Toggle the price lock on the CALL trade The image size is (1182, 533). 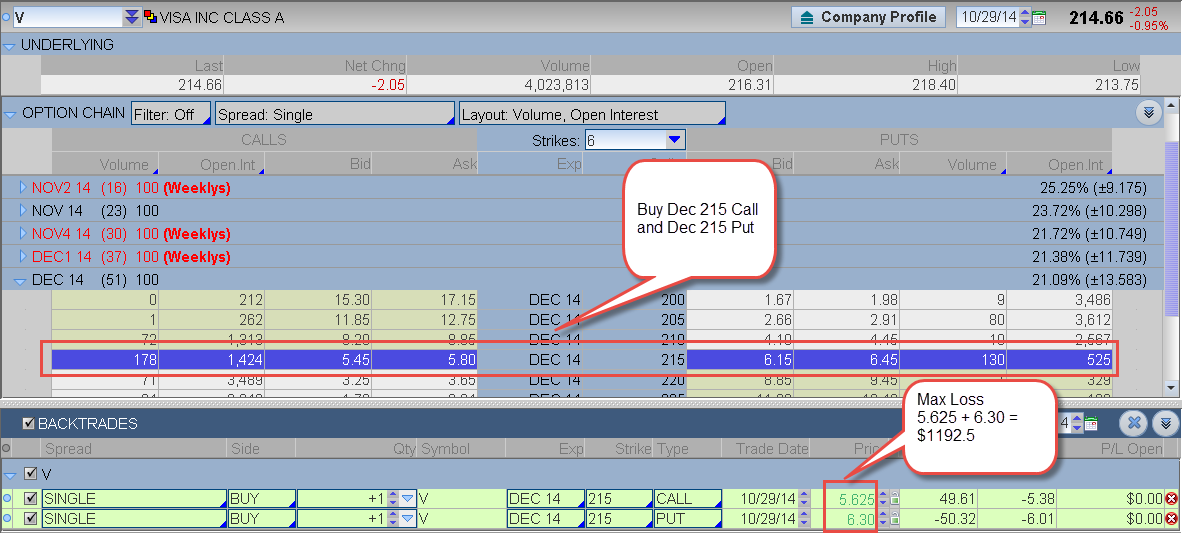pos(895,499)
